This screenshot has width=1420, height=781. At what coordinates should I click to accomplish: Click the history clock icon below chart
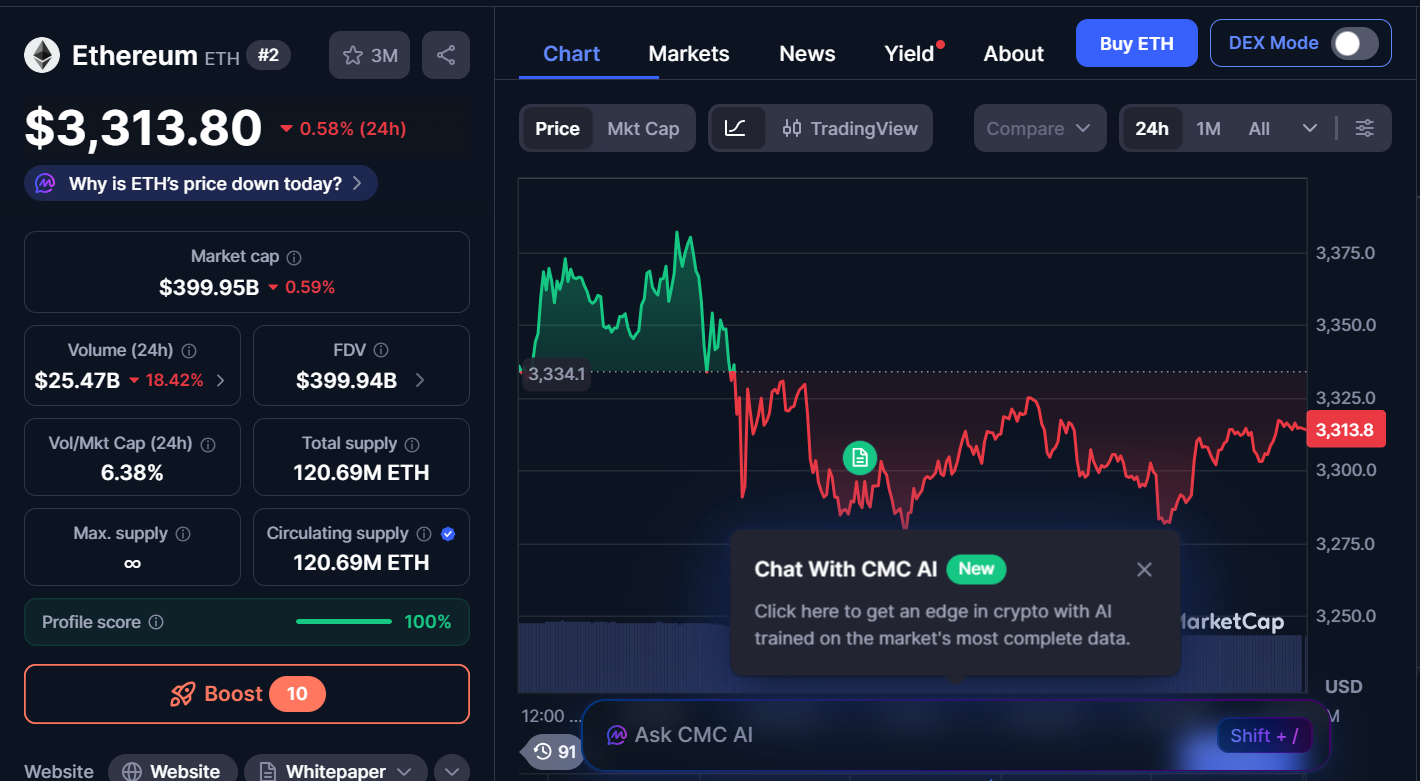pyautogui.click(x=543, y=751)
